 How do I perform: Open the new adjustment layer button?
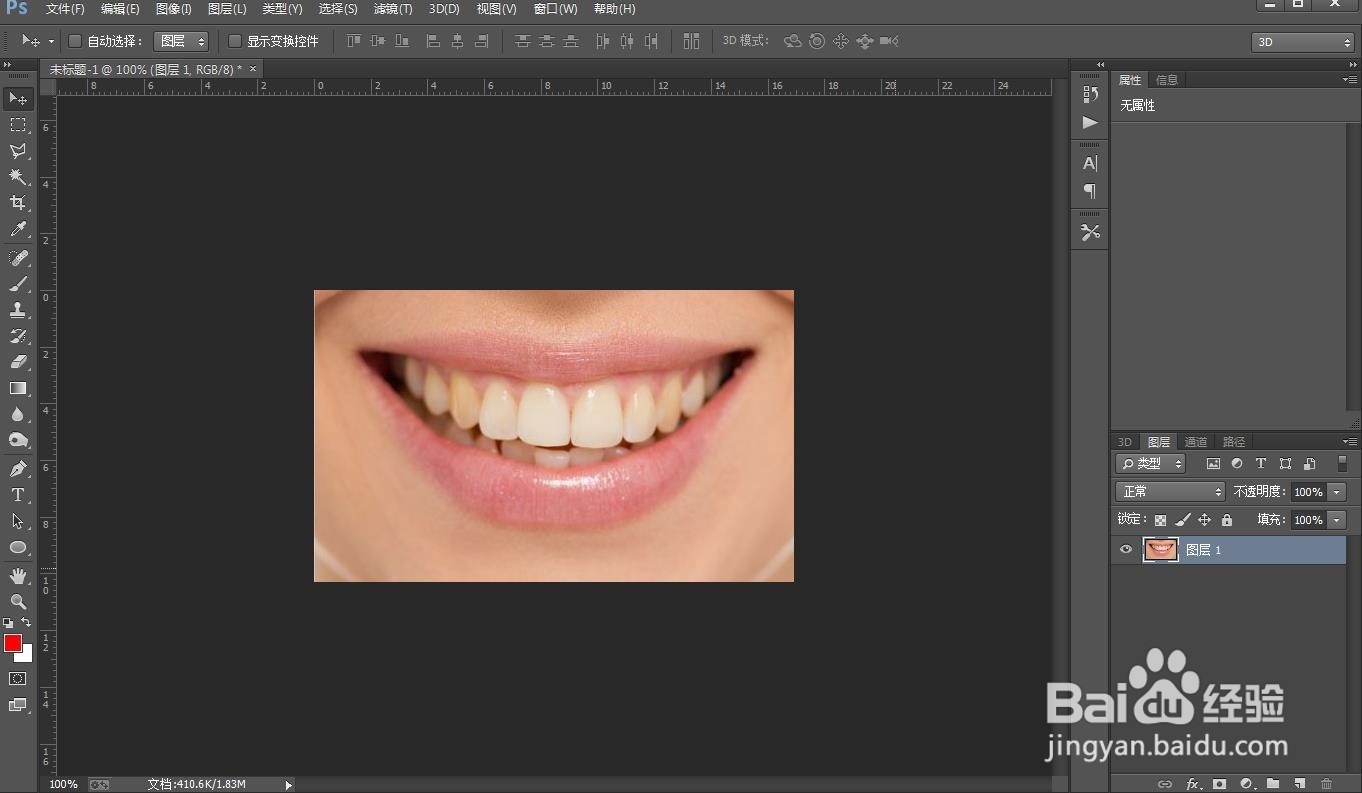[x=1246, y=784]
